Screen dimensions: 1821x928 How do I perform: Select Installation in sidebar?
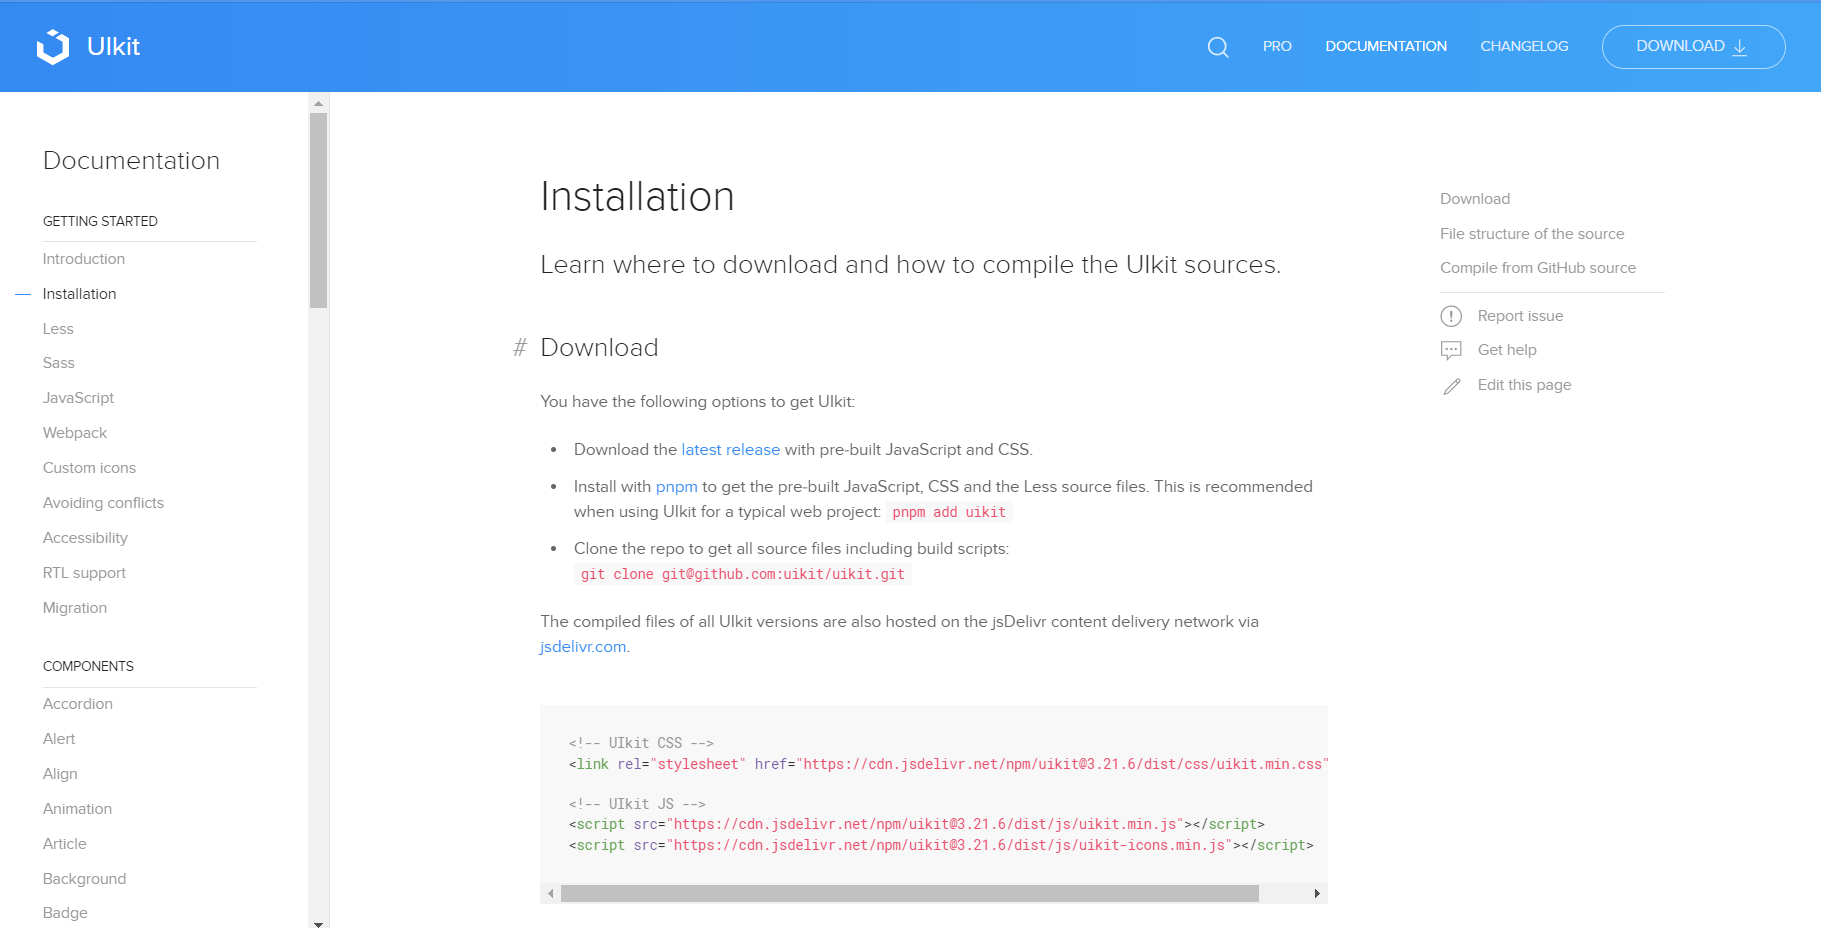(x=79, y=294)
